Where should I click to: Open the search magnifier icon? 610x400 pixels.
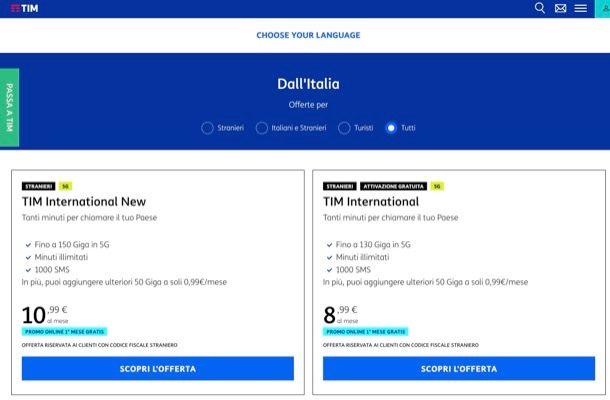click(x=540, y=8)
